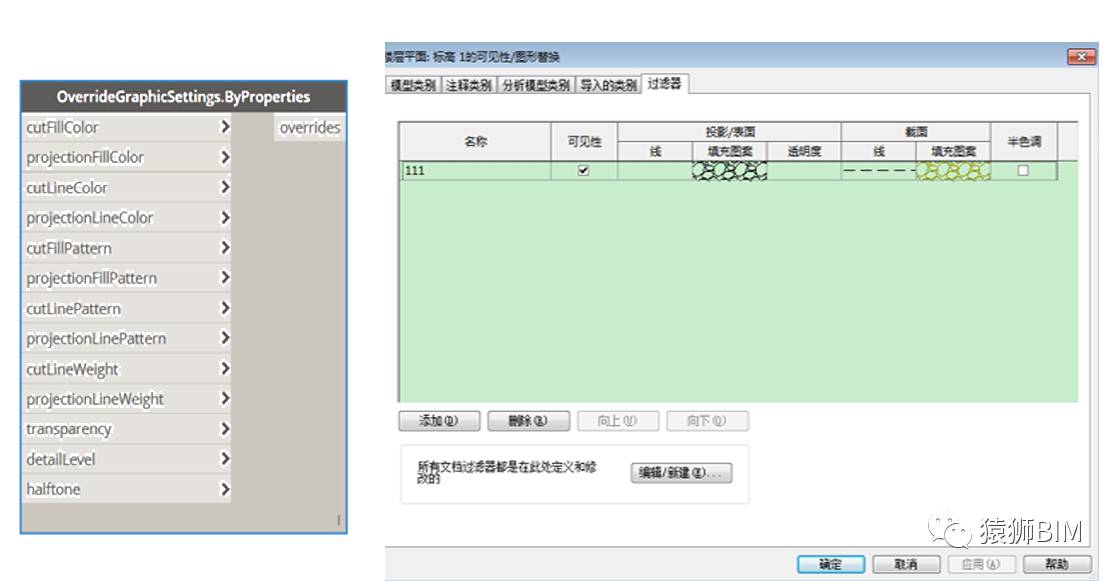Select the overrides output port
Screen dimensions: 1120x581
309,128
